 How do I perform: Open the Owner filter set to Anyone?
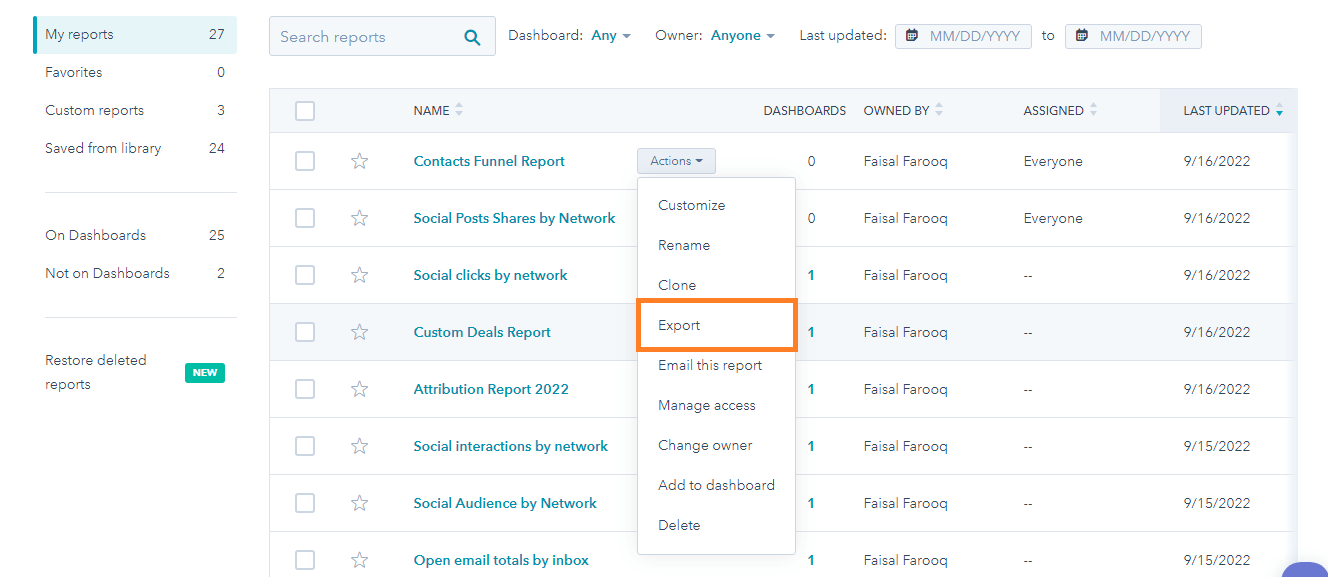tap(742, 34)
